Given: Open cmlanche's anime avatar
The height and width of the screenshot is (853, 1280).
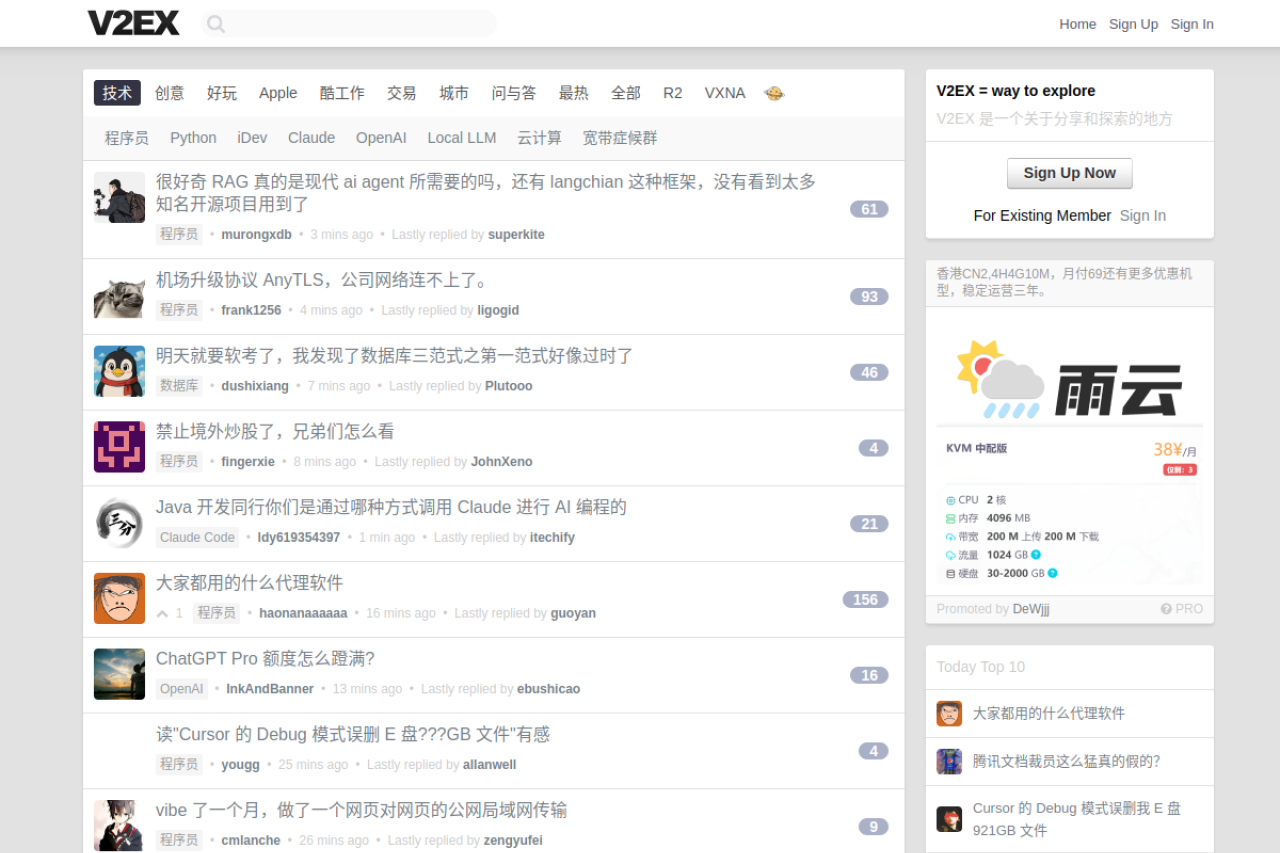Looking at the screenshot, I should tap(119, 826).
